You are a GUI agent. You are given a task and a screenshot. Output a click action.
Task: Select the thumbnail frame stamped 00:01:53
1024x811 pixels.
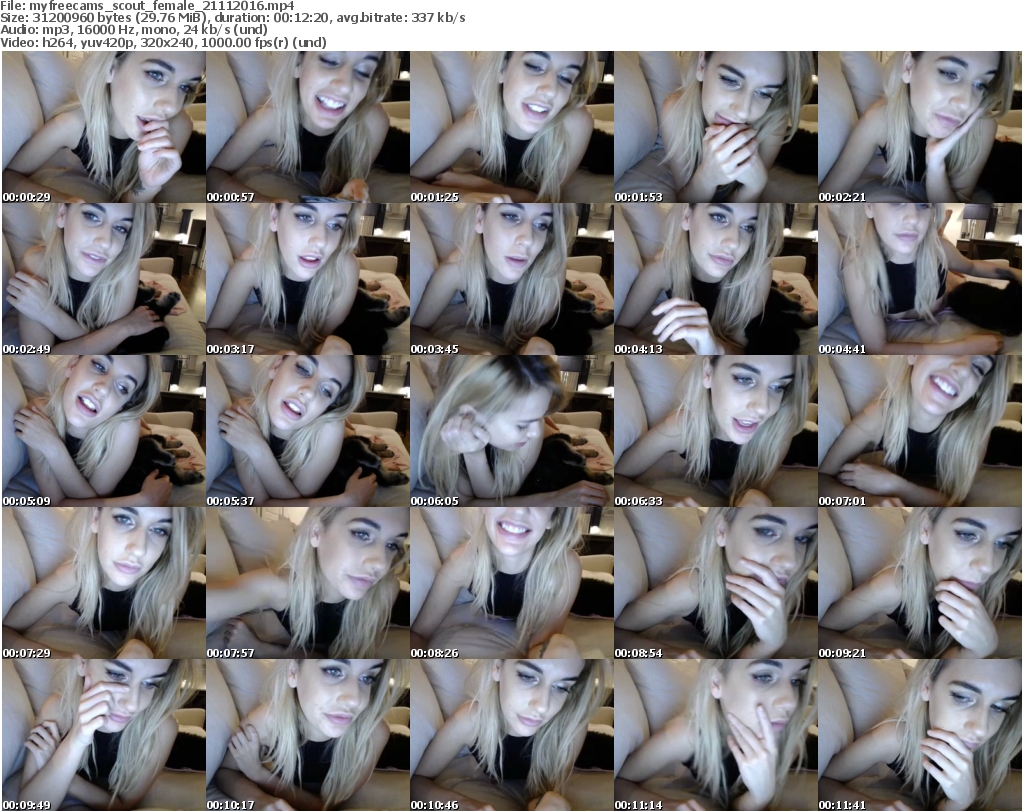(716, 127)
